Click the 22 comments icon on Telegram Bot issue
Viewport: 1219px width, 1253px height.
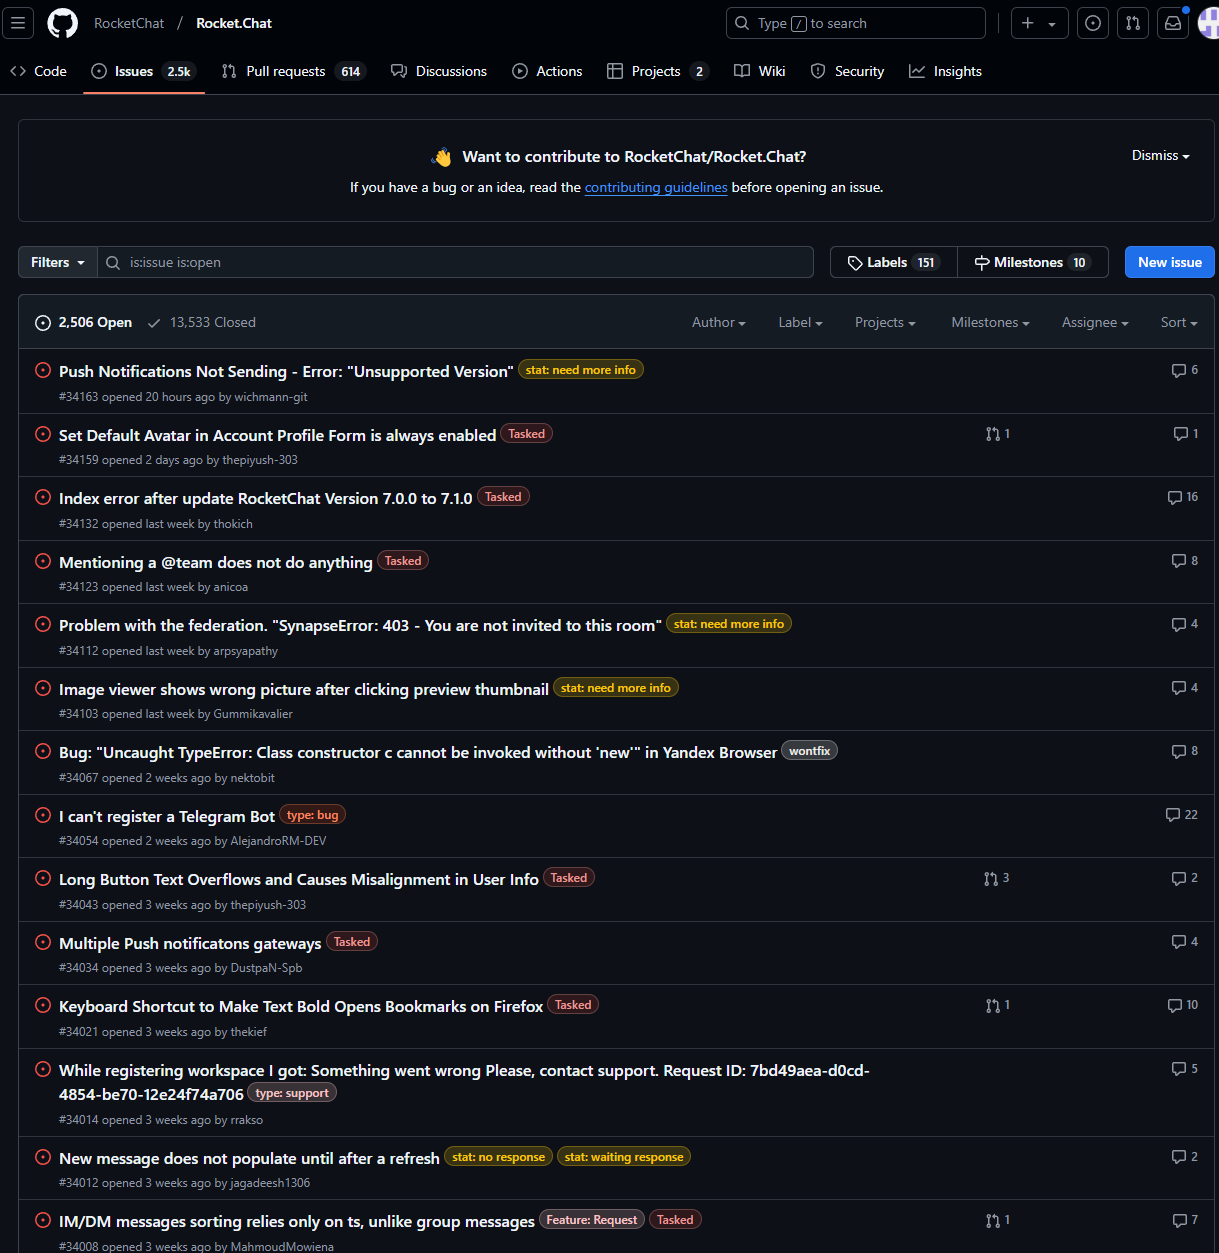[x=1182, y=815]
